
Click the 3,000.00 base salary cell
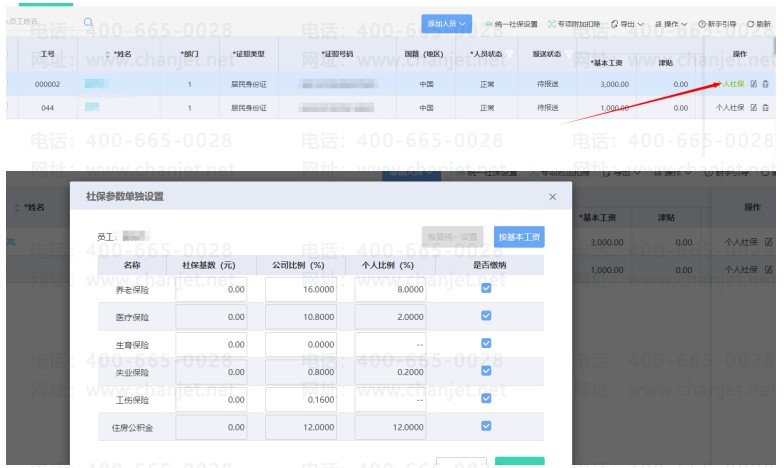point(606,84)
